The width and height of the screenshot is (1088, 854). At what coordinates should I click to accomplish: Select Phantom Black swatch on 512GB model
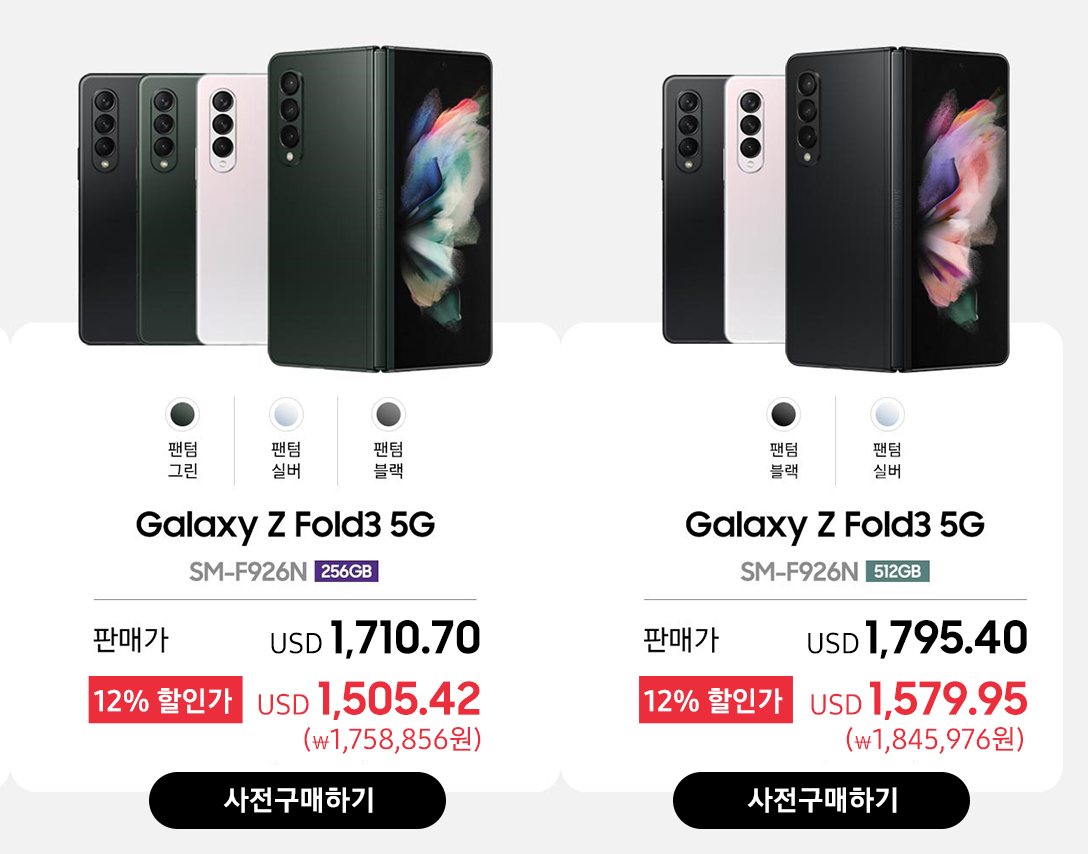tap(784, 415)
